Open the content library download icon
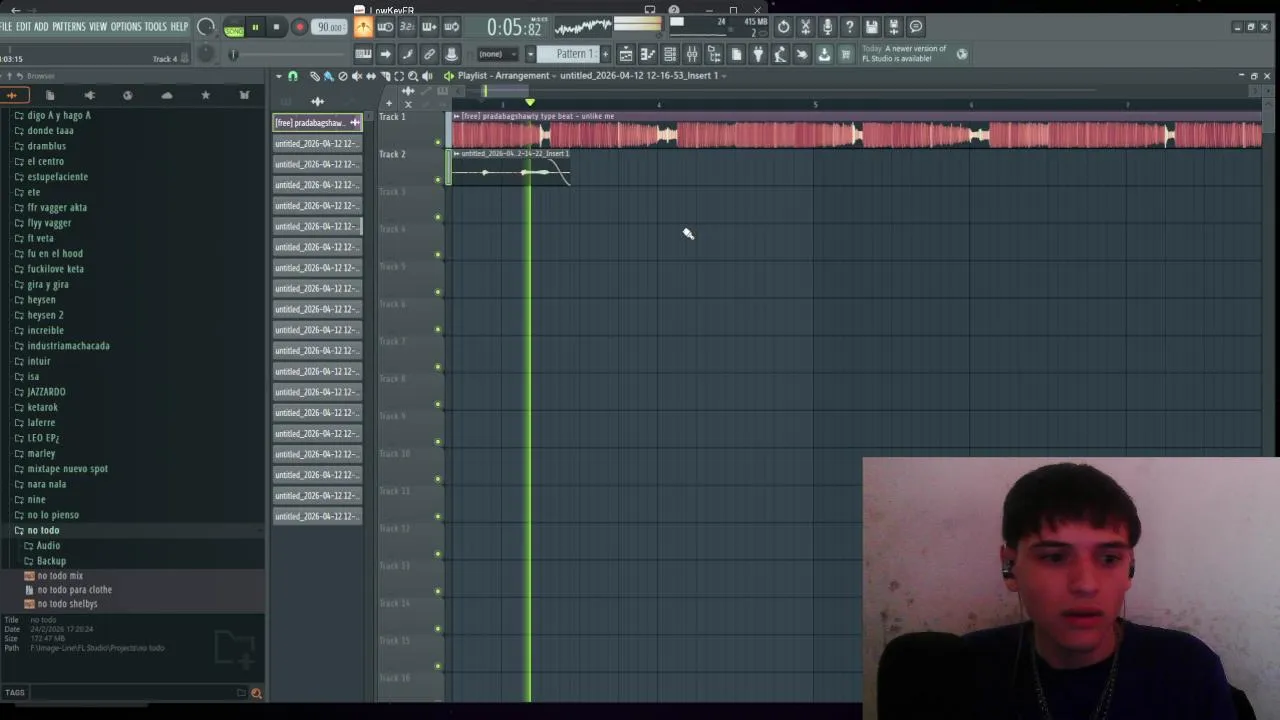The image size is (1280, 720). point(824,54)
